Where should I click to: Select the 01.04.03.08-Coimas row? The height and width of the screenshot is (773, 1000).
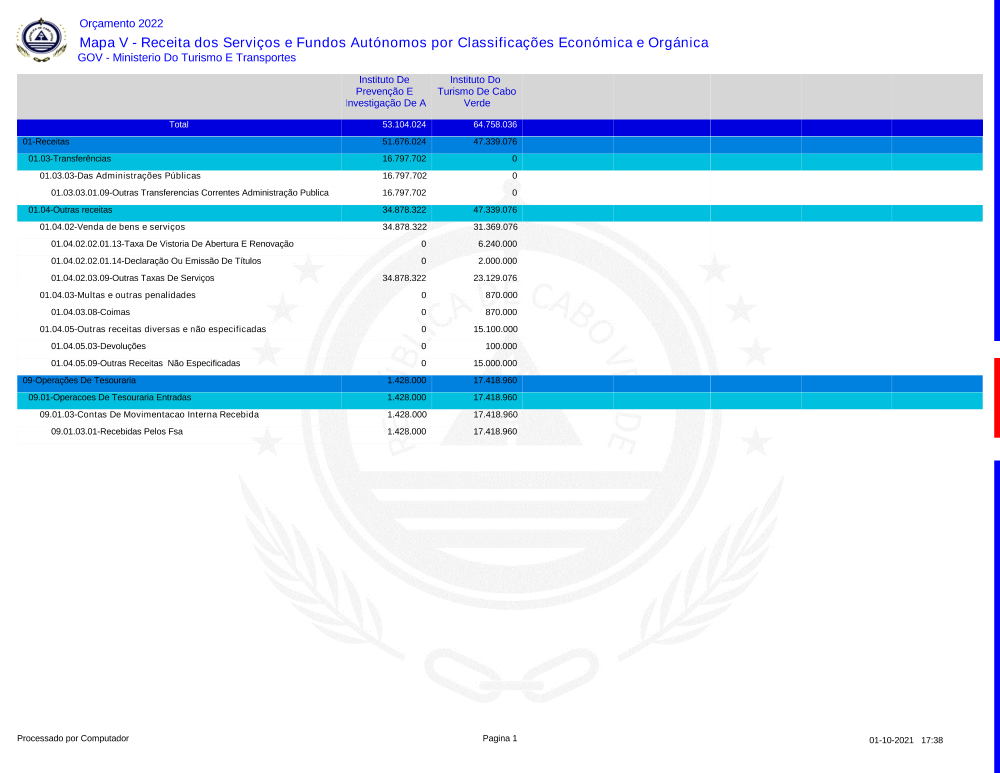click(x=90, y=312)
